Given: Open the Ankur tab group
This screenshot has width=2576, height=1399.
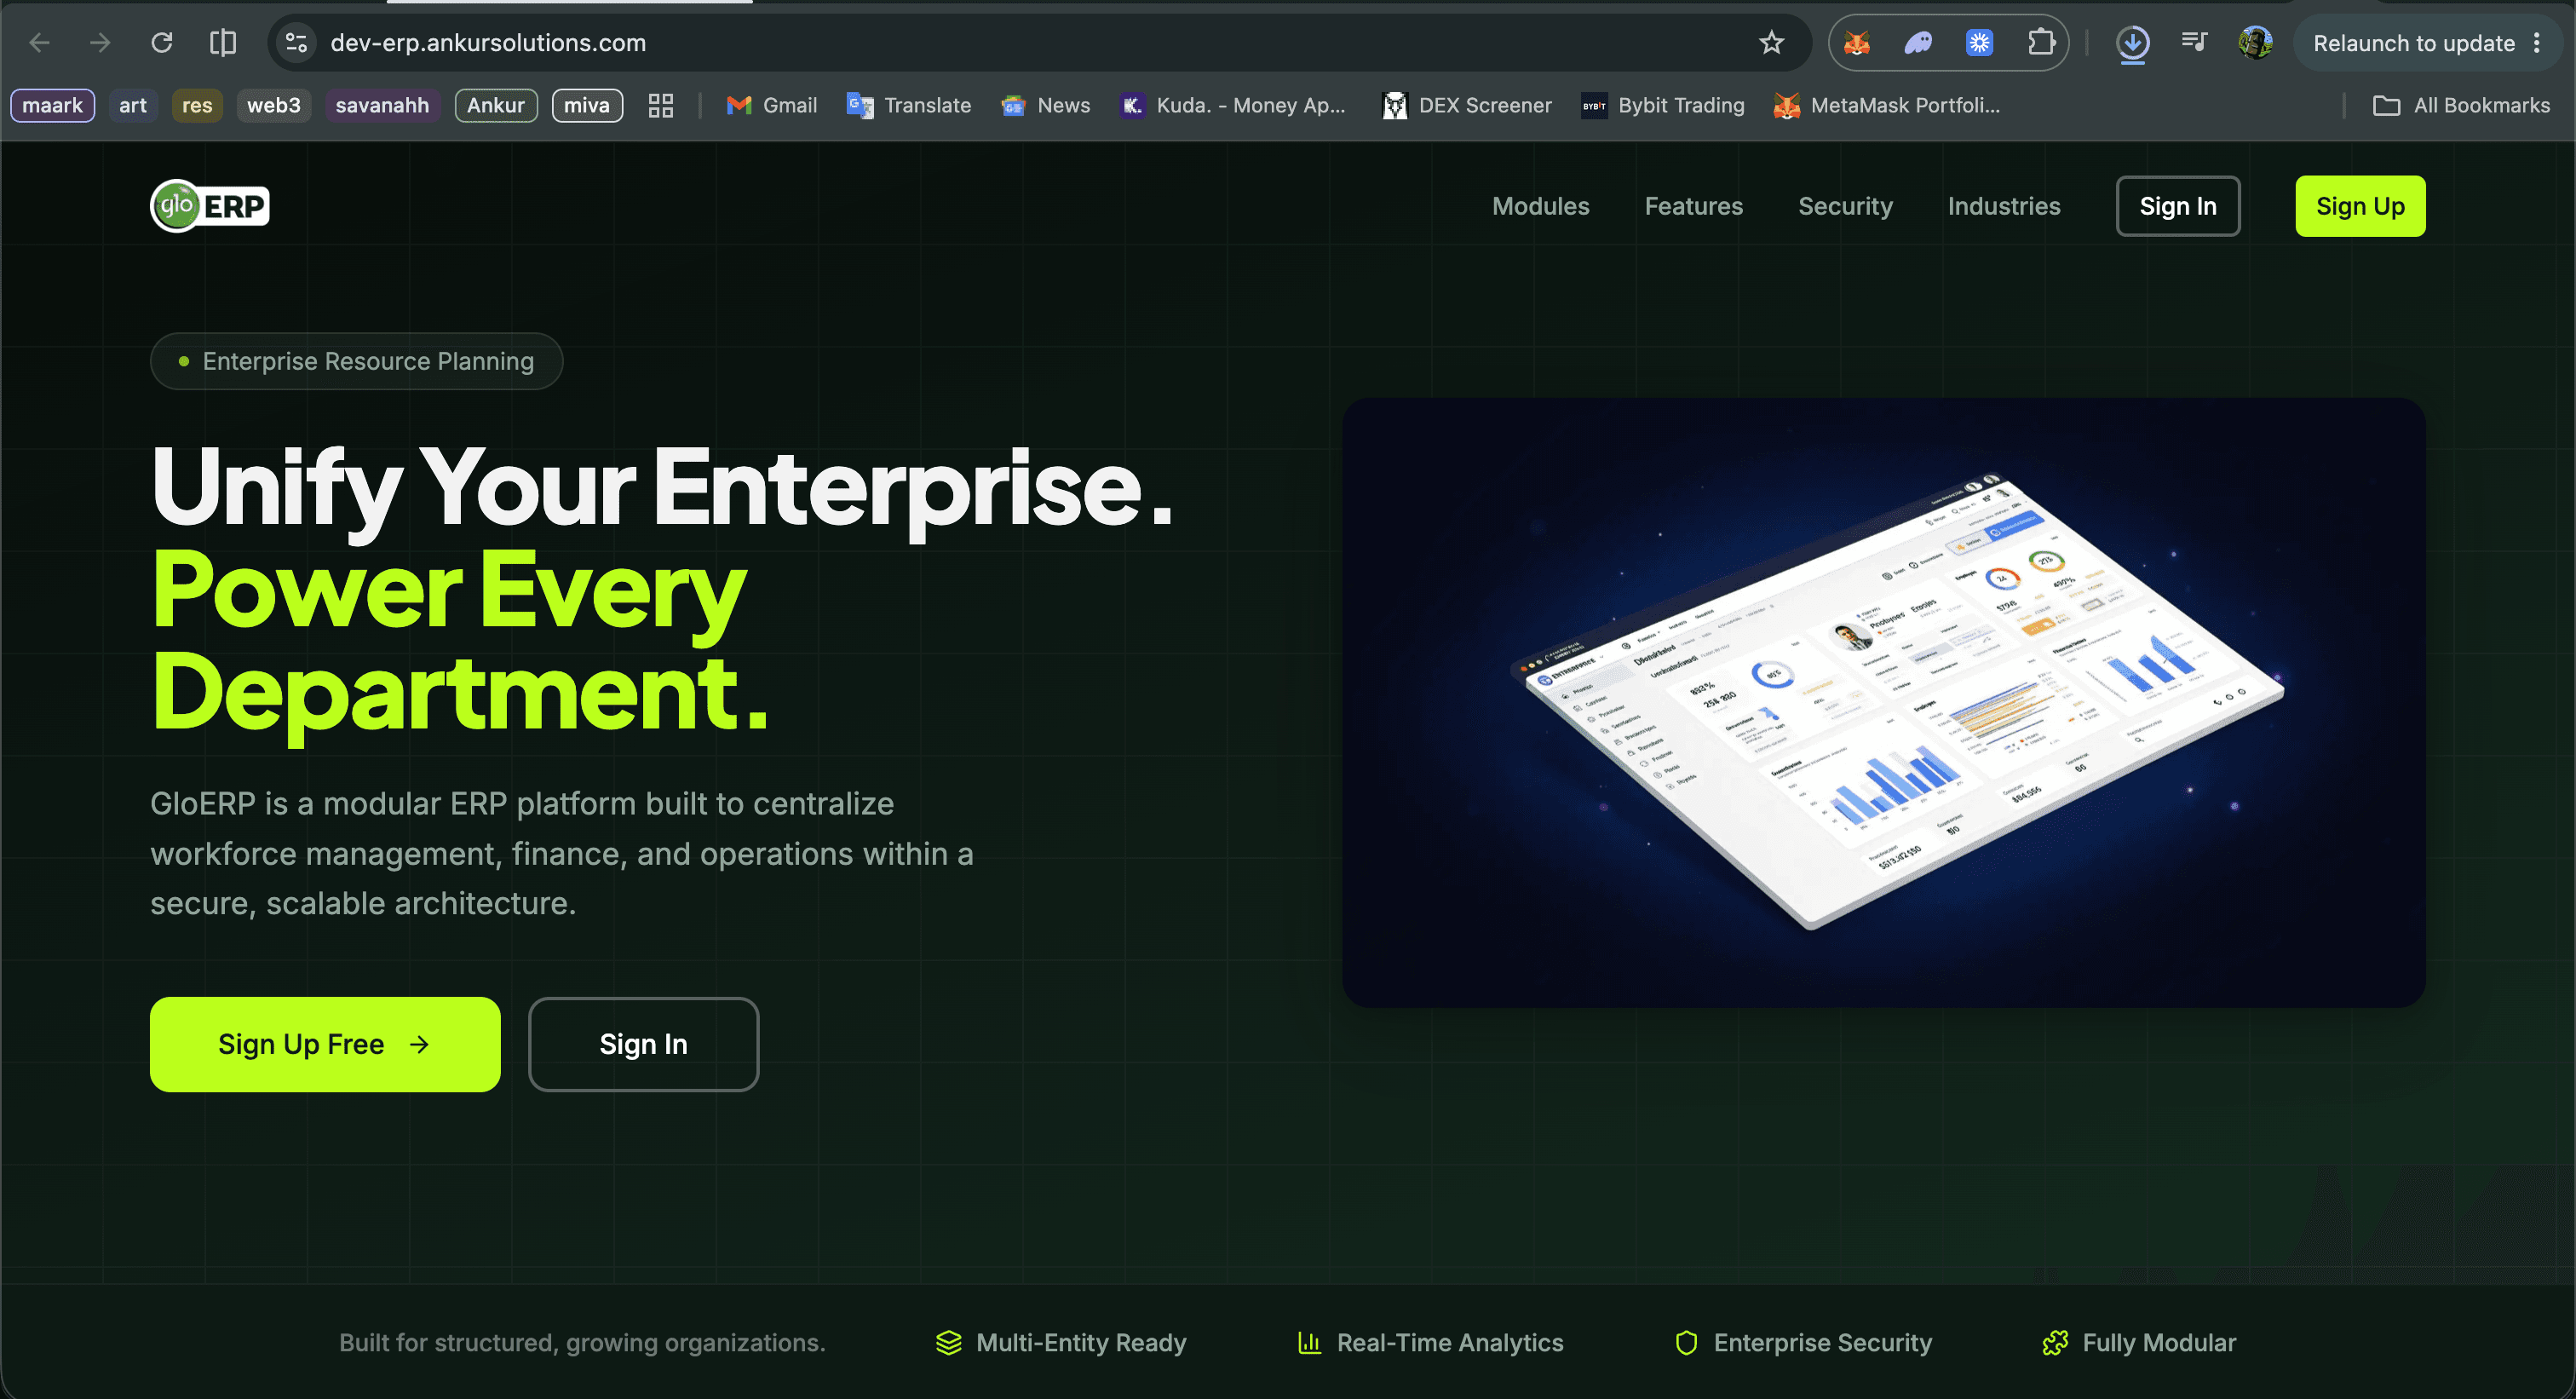Looking at the screenshot, I should point(496,105).
